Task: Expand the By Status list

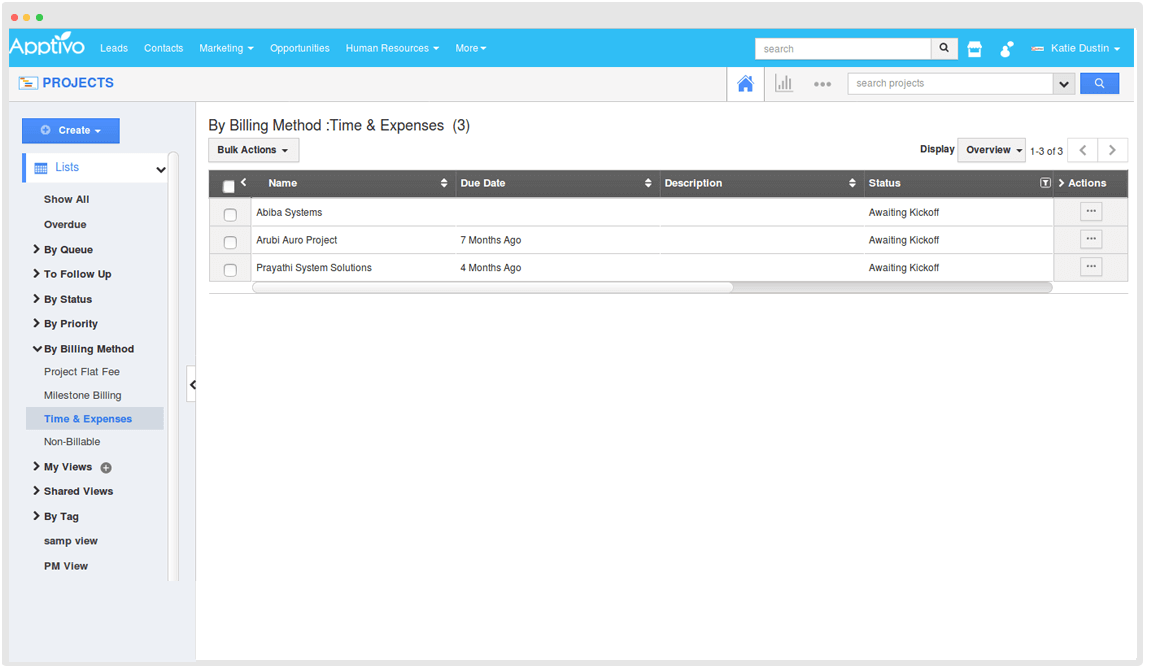Action: click(x=67, y=299)
